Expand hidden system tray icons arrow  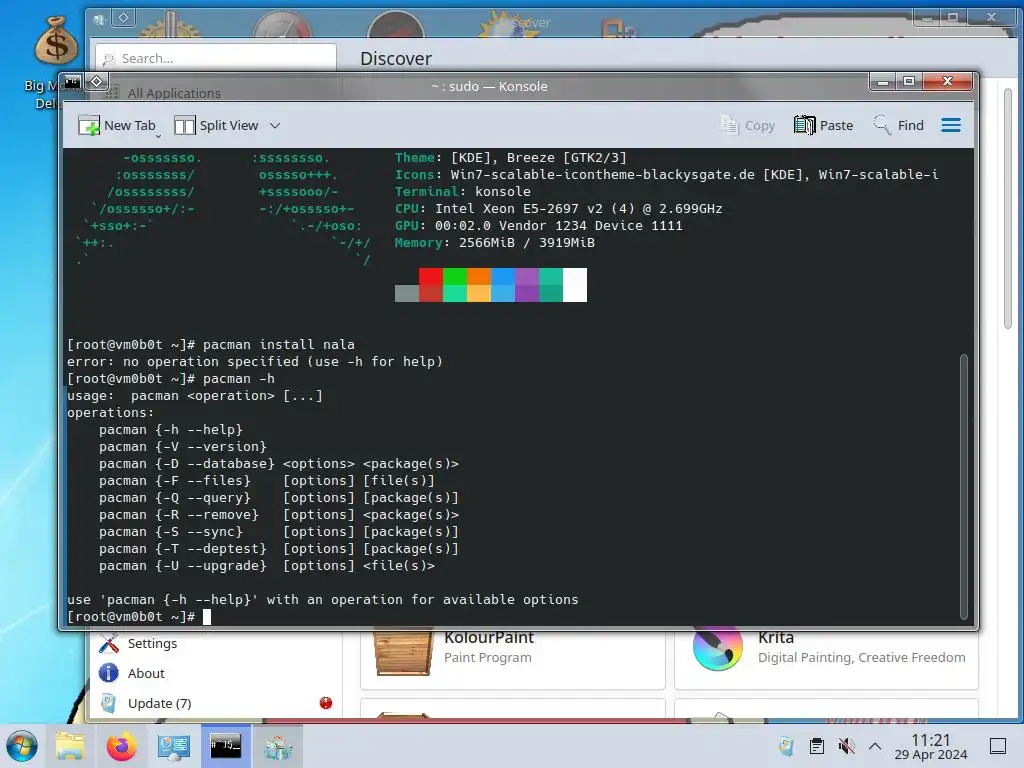pyautogui.click(x=875, y=746)
